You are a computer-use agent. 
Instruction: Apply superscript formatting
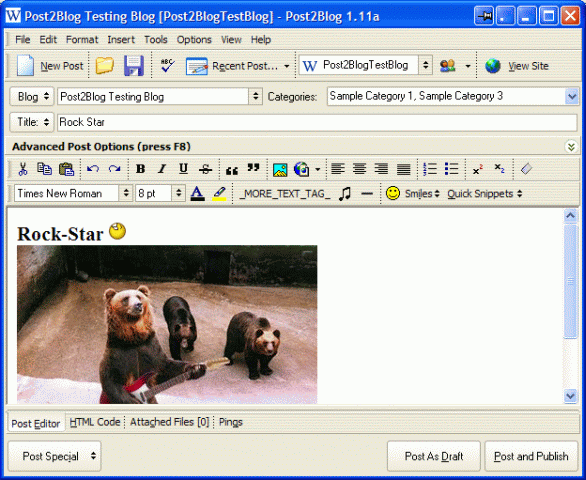point(478,169)
